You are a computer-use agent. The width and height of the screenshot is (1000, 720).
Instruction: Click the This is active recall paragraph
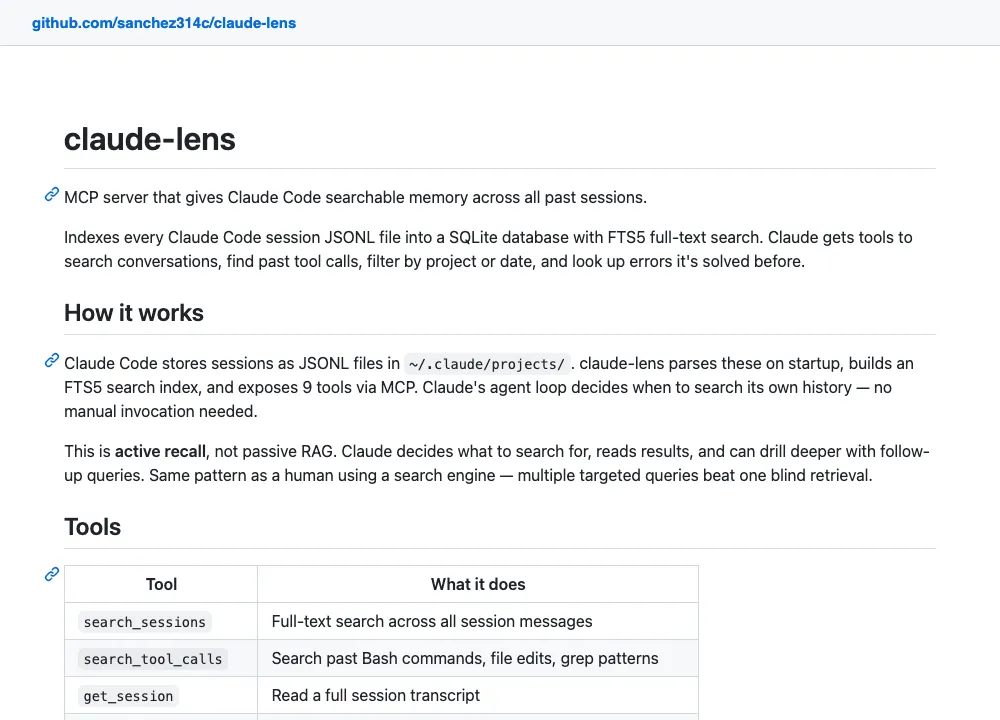(497, 464)
